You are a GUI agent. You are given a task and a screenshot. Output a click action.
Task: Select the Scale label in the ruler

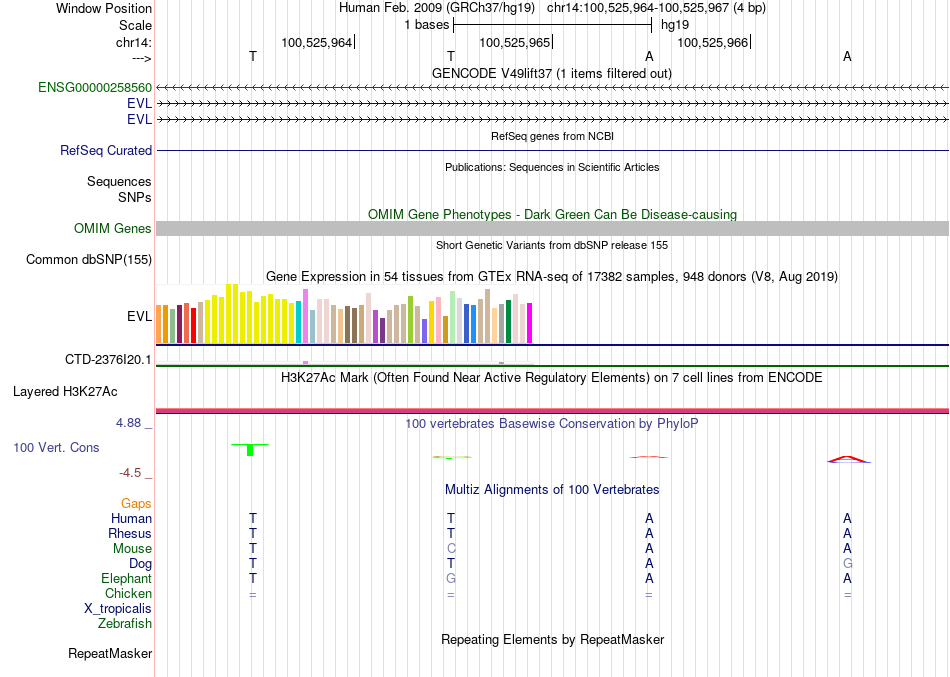point(135,25)
